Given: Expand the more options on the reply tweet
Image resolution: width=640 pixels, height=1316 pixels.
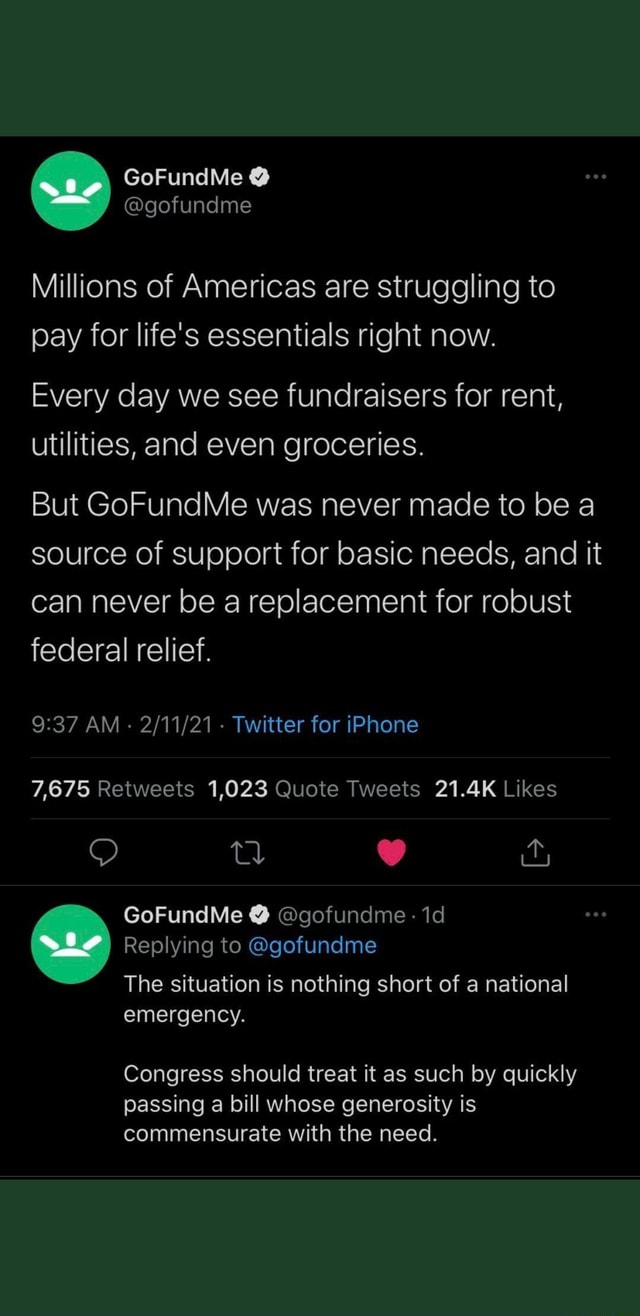Looking at the screenshot, I should click(x=597, y=913).
